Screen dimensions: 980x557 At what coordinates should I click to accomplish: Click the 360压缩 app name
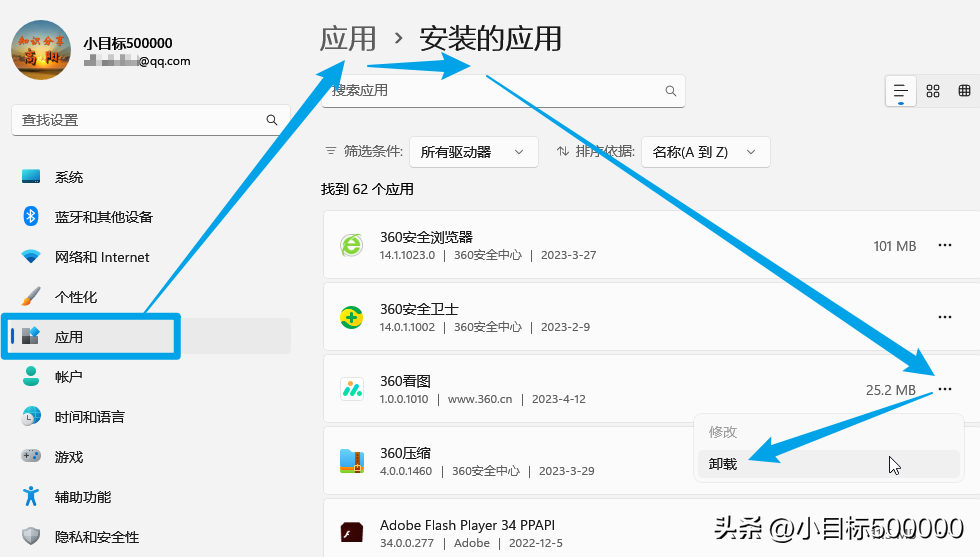click(x=406, y=453)
